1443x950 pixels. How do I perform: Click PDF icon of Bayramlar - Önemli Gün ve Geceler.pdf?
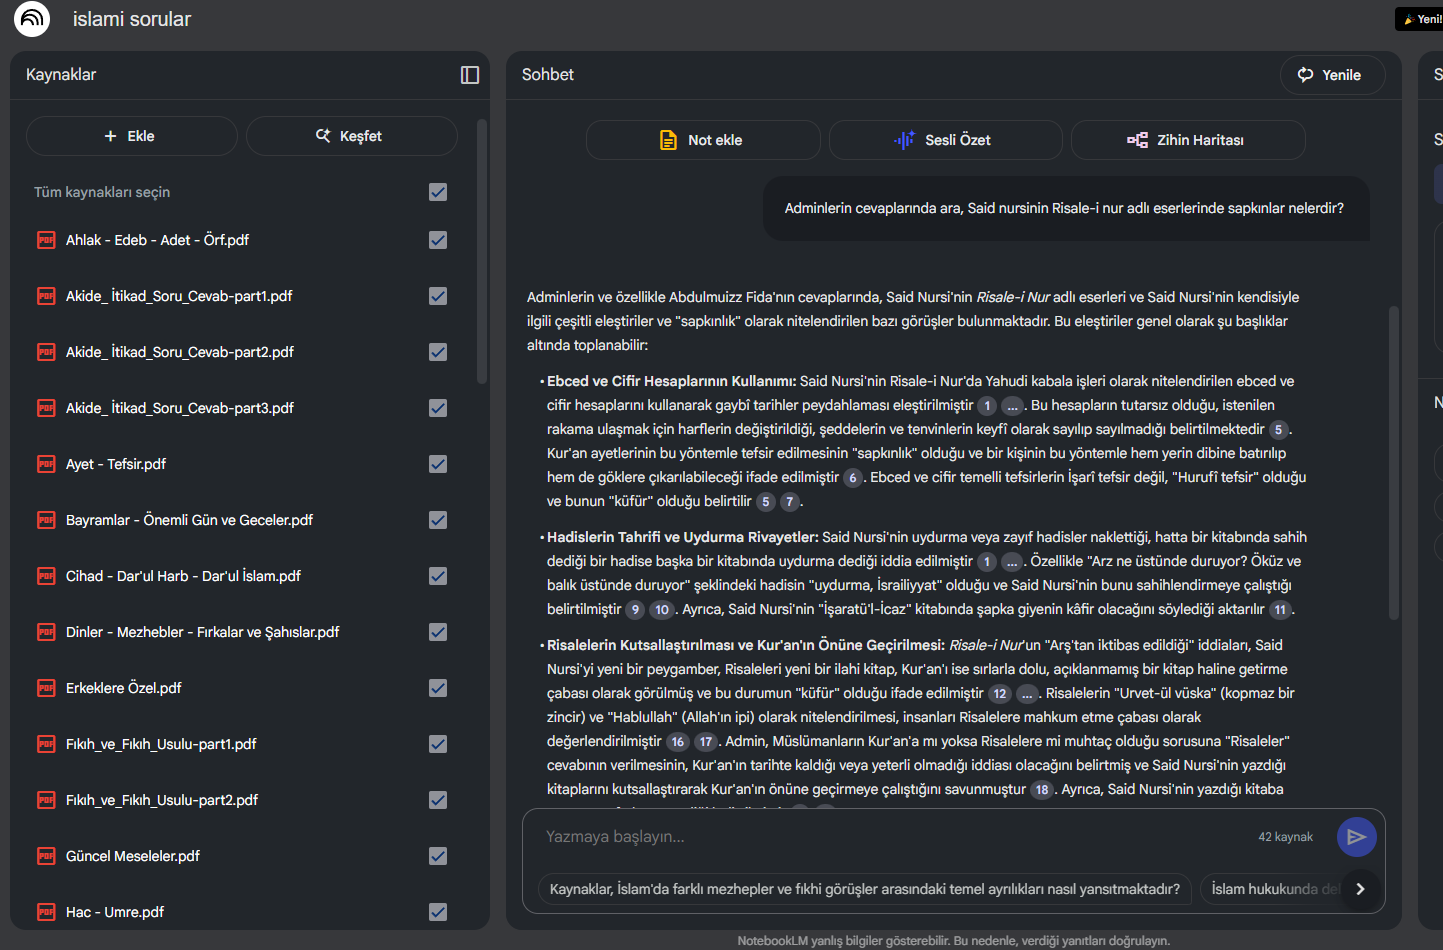pyautogui.click(x=46, y=520)
